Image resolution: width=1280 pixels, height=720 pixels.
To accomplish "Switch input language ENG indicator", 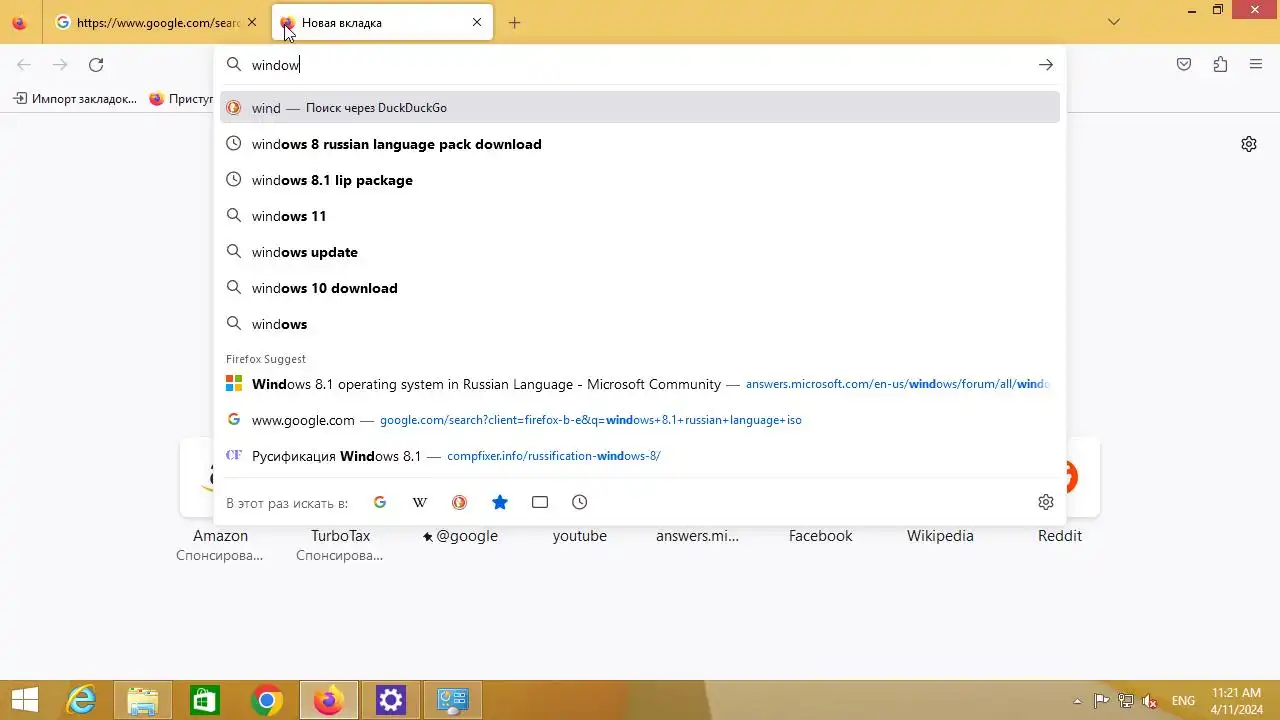I will coord(1183,701).
